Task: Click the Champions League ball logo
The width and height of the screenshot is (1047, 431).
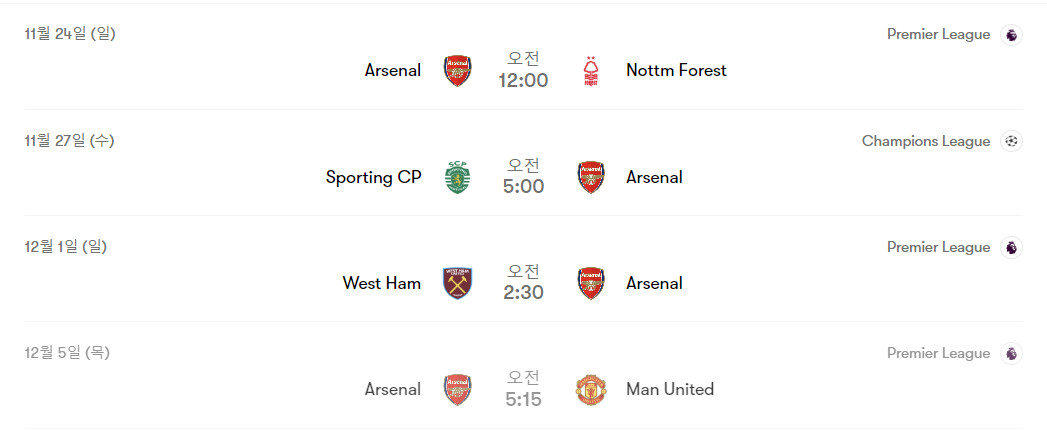Action: [x=1012, y=141]
